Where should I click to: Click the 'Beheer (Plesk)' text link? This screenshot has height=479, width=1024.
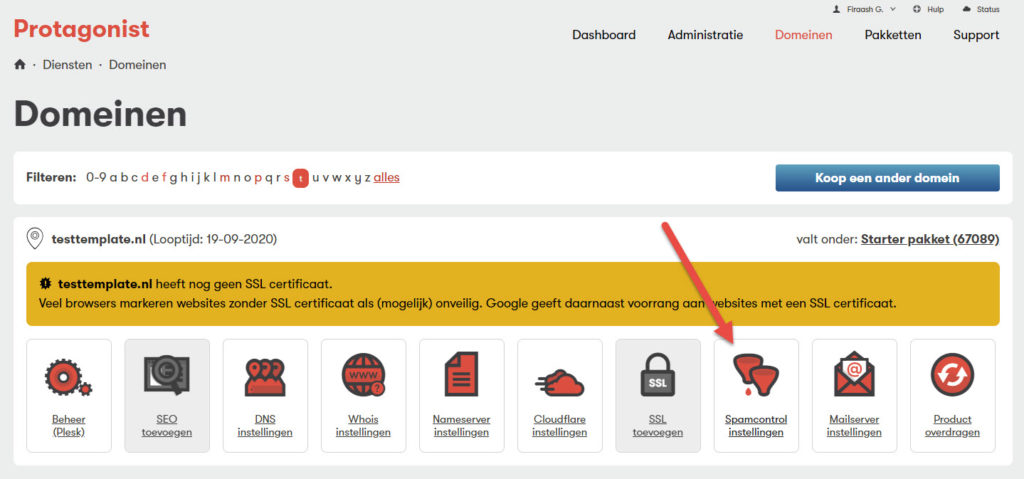pos(69,425)
